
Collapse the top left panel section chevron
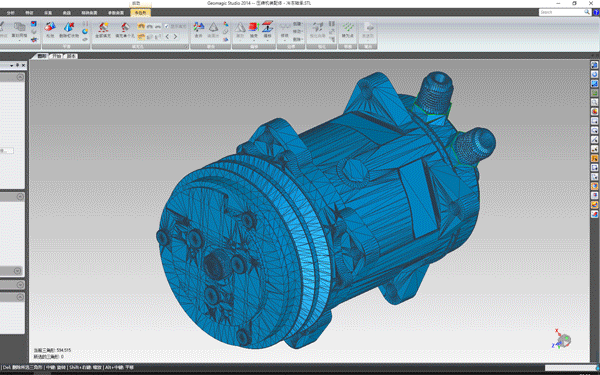point(20,77)
